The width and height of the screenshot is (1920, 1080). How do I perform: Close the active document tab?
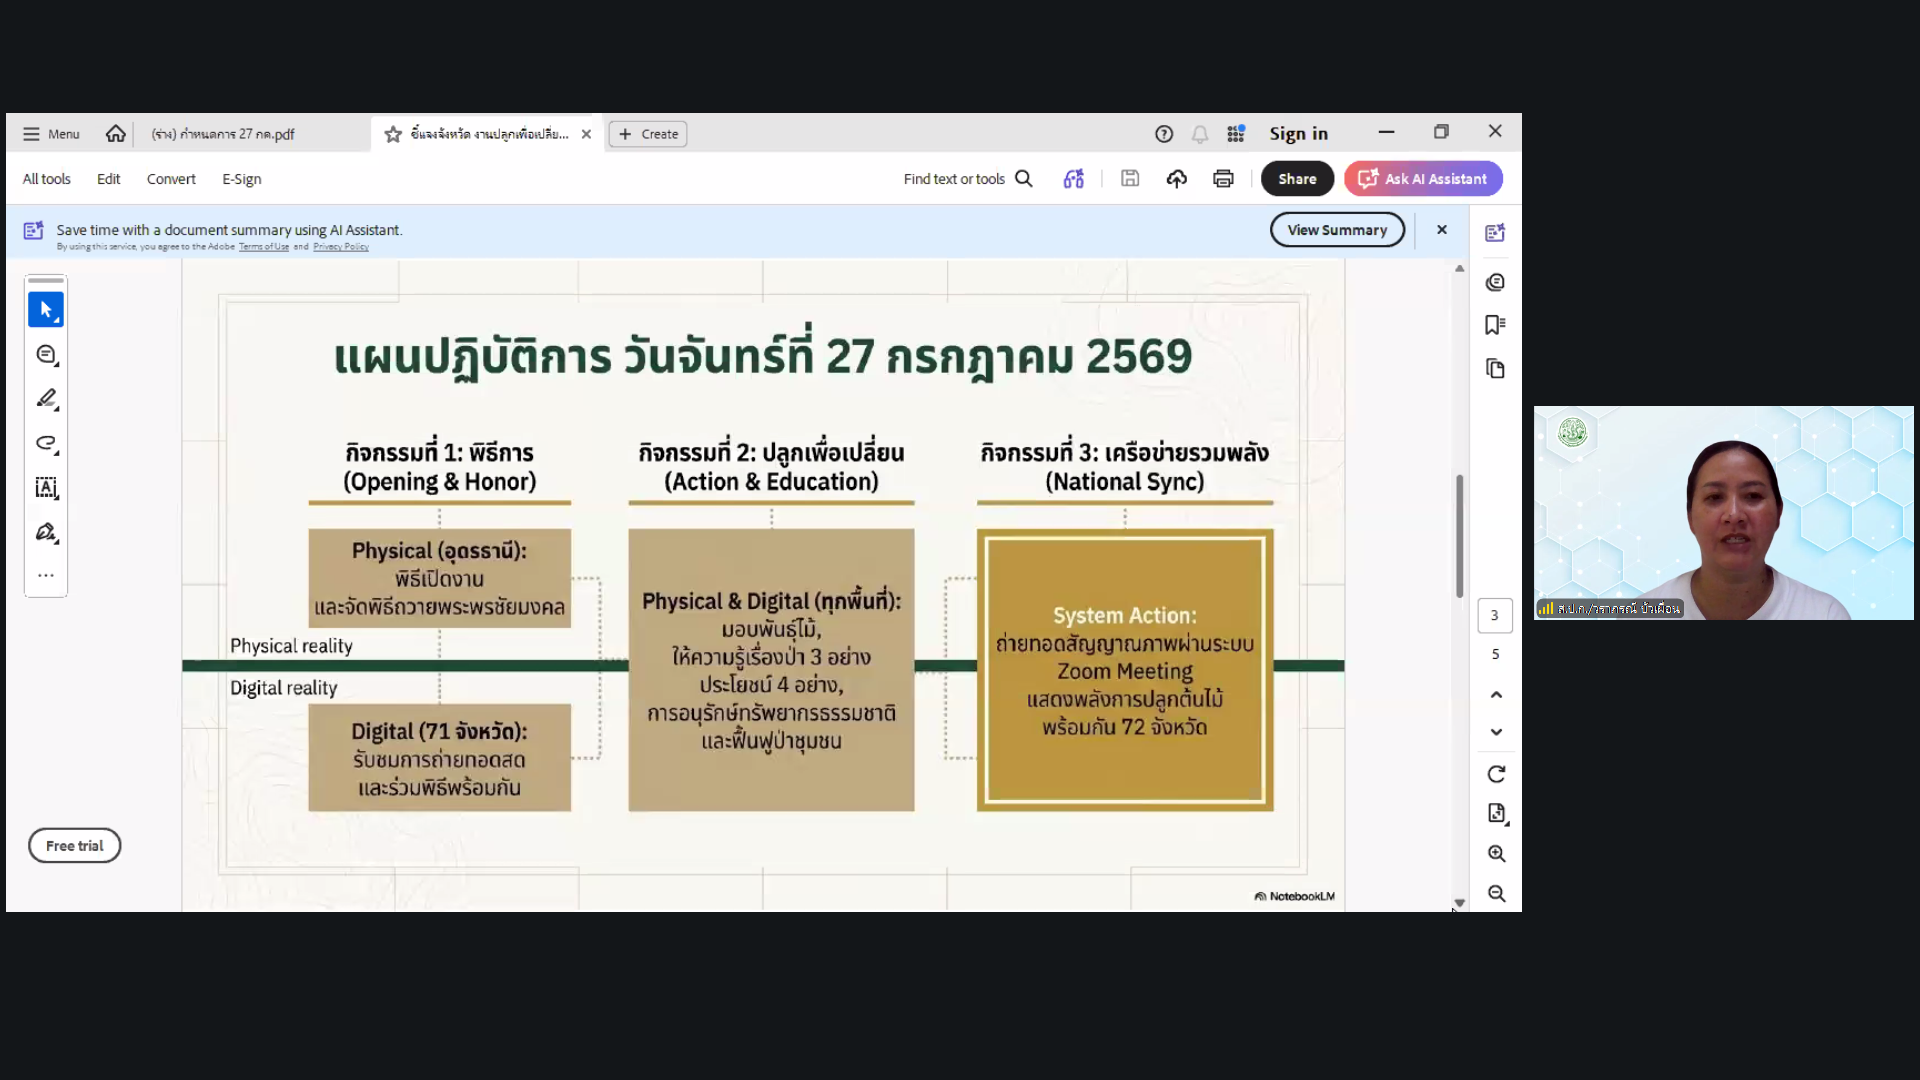point(587,134)
